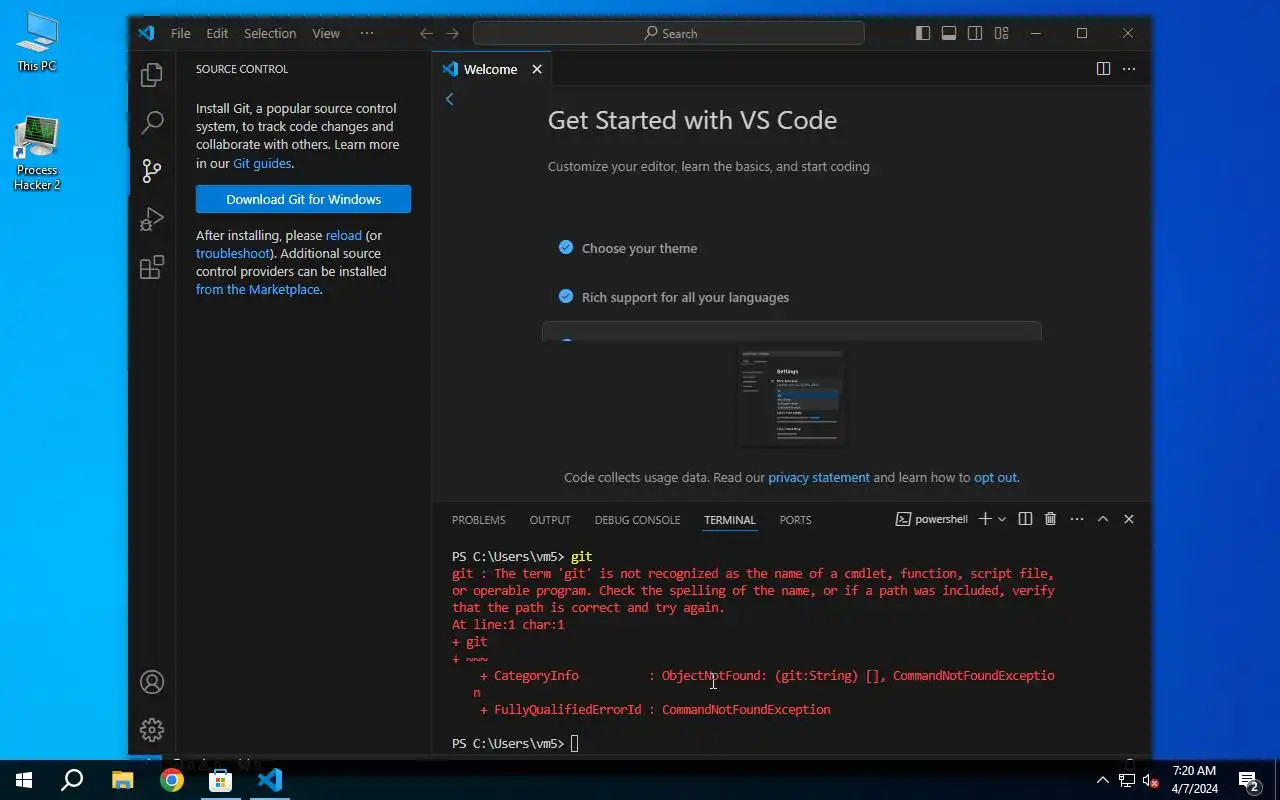Open the Selection menu
The image size is (1280, 800).
pyautogui.click(x=270, y=33)
